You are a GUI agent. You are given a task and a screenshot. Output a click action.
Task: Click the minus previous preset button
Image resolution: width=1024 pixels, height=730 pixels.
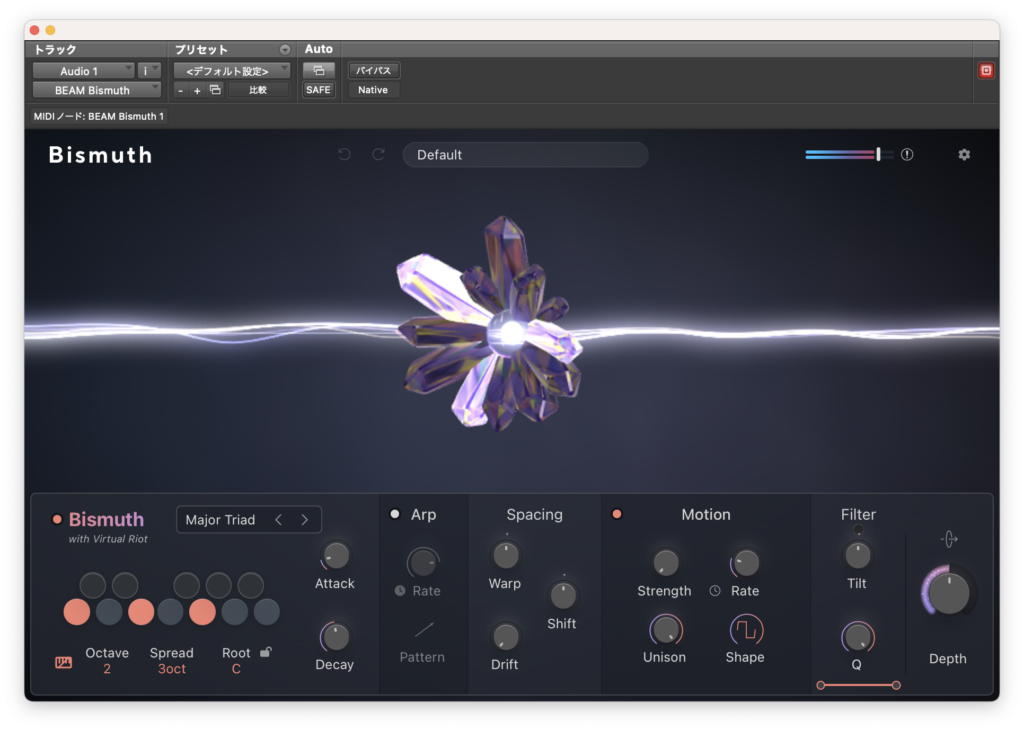[181, 91]
